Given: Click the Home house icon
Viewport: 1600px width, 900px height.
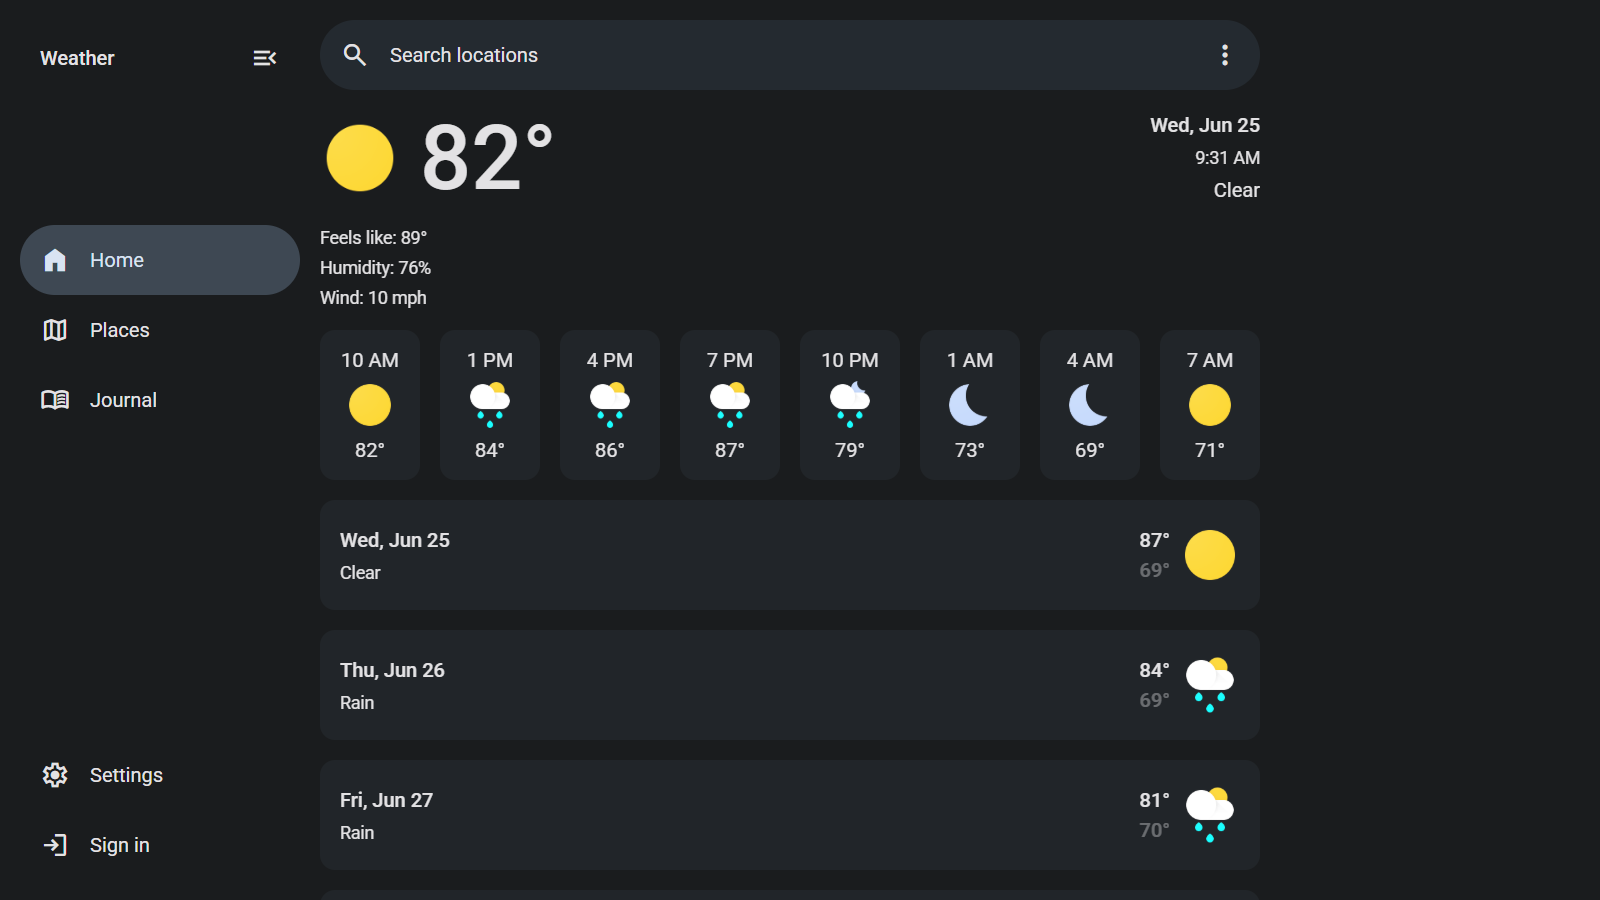Looking at the screenshot, I should tap(55, 260).
